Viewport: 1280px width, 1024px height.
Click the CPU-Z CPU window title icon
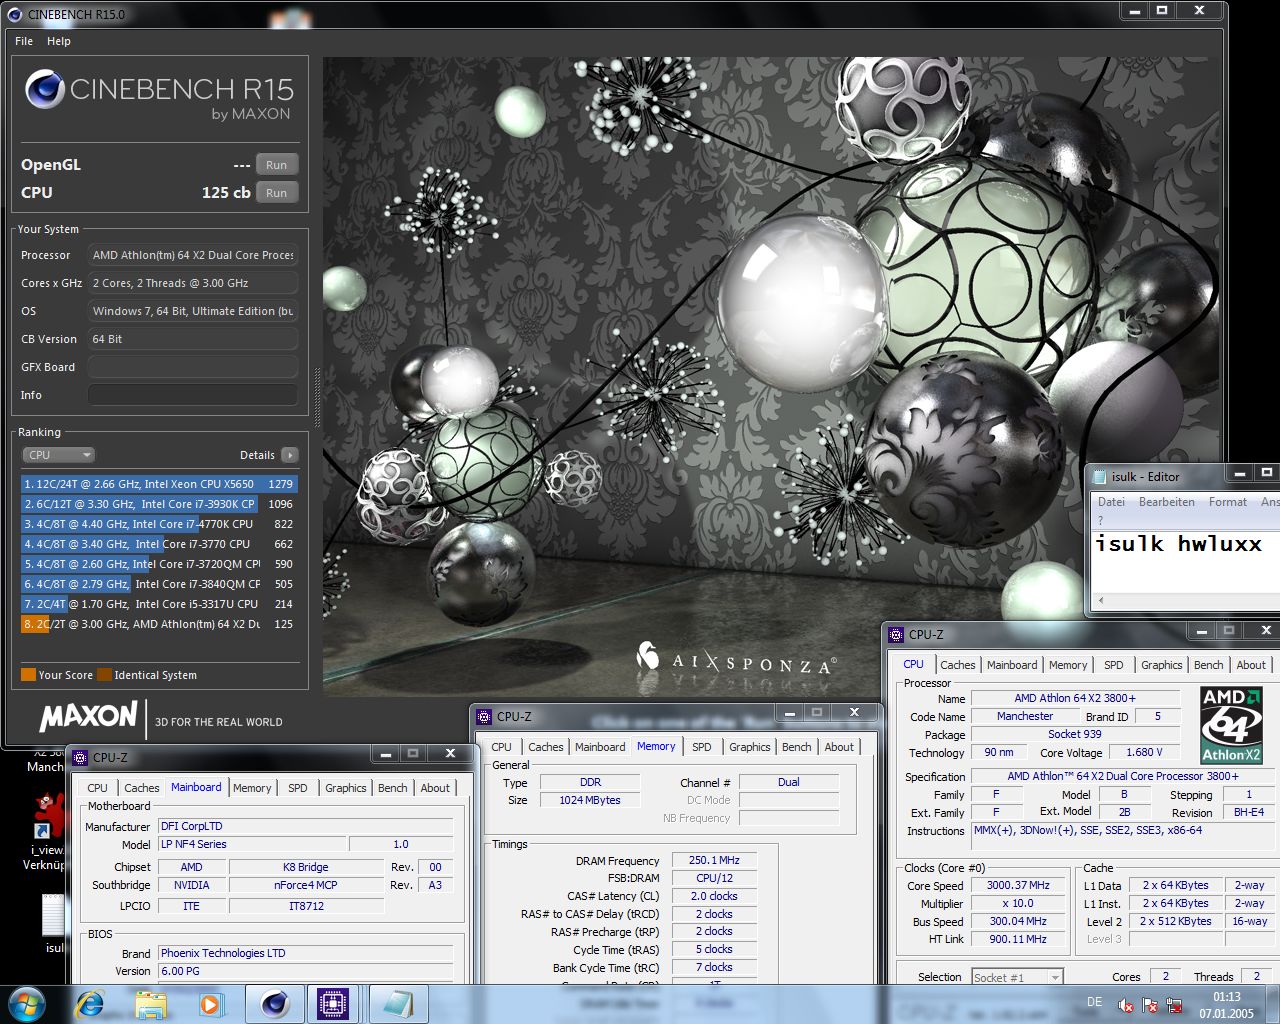(x=896, y=634)
